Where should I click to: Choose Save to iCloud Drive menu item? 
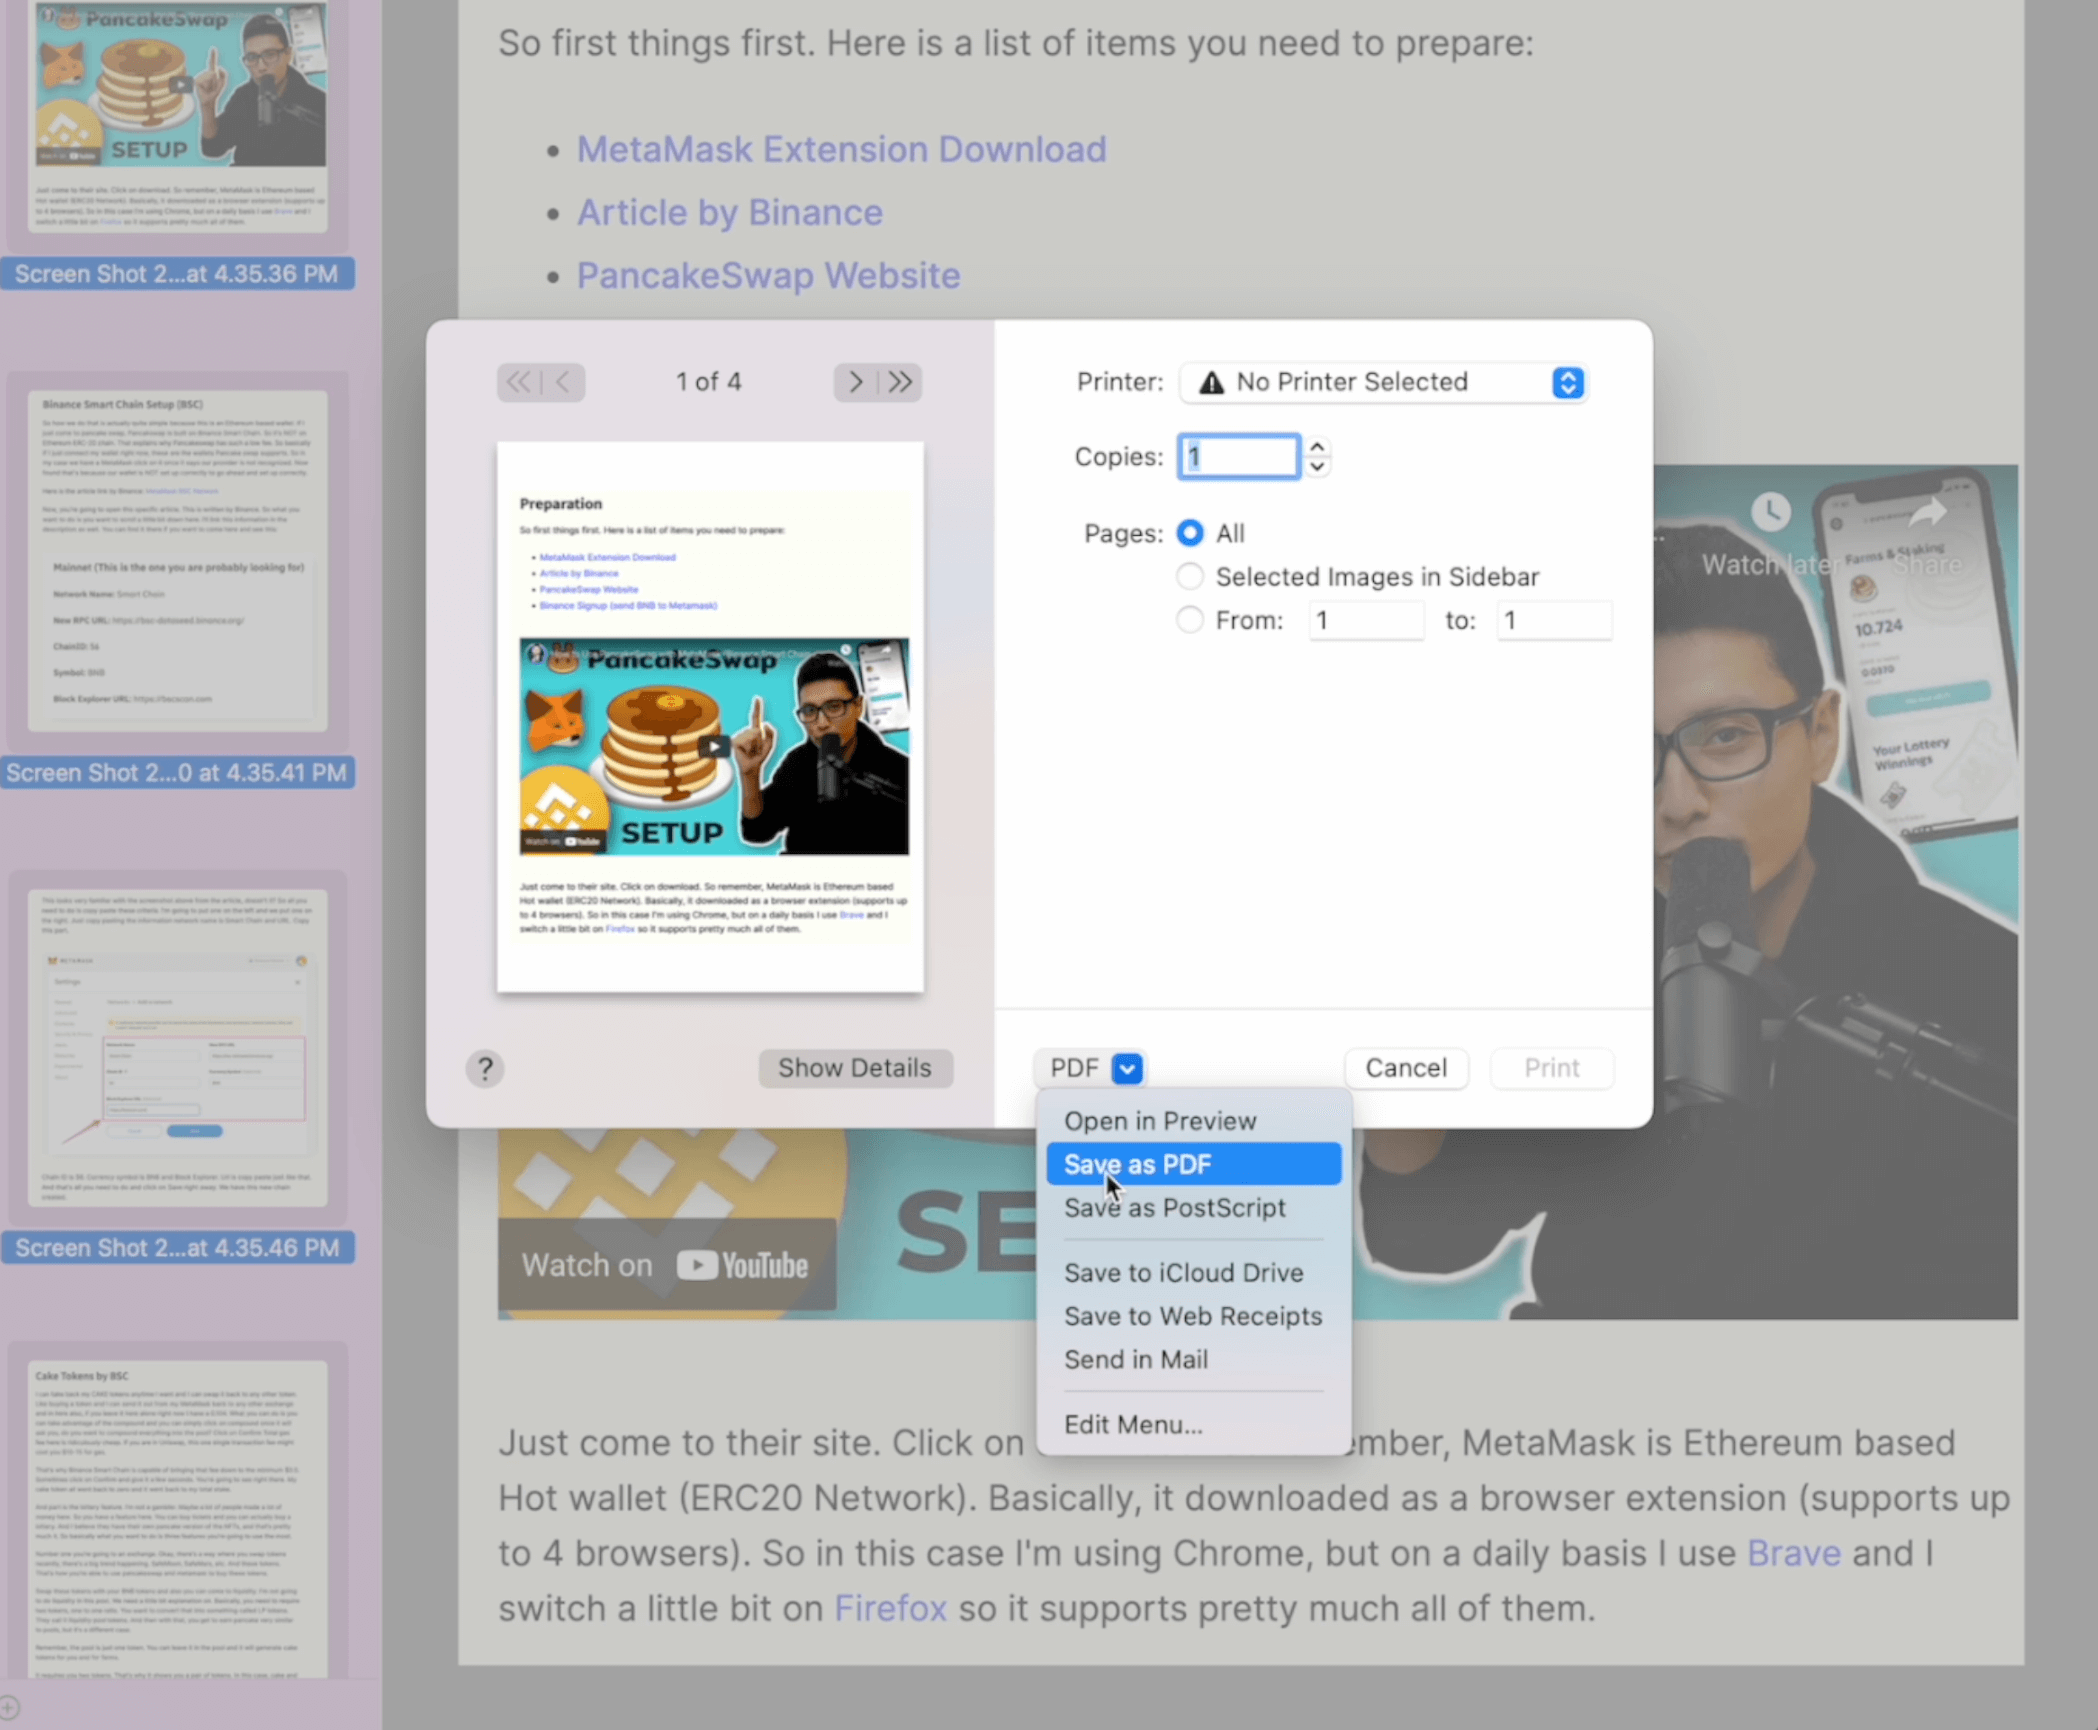click(1194, 1273)
